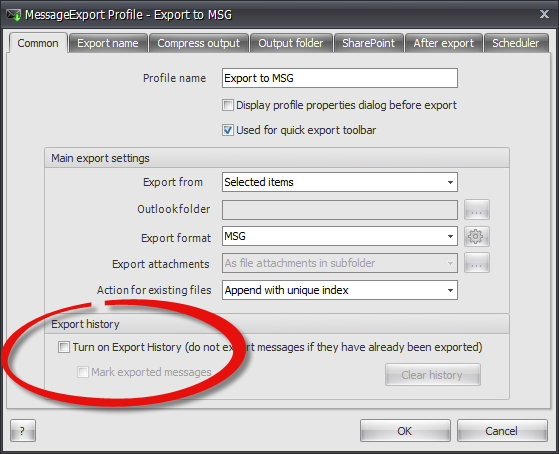Open Export attachments ellipsis options button

[476, 263]
